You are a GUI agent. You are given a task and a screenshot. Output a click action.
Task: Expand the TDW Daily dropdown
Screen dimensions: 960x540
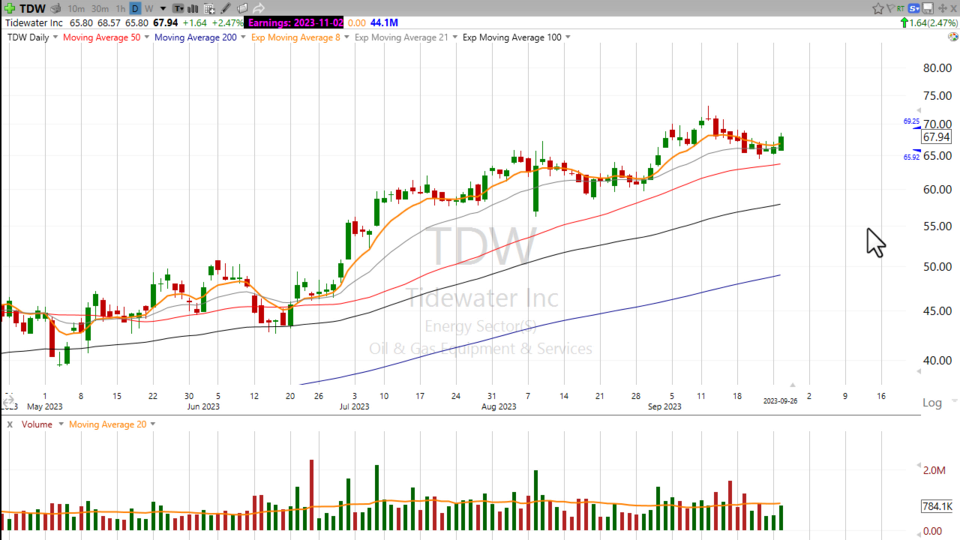pyautogui.click(x=55, y=37)
